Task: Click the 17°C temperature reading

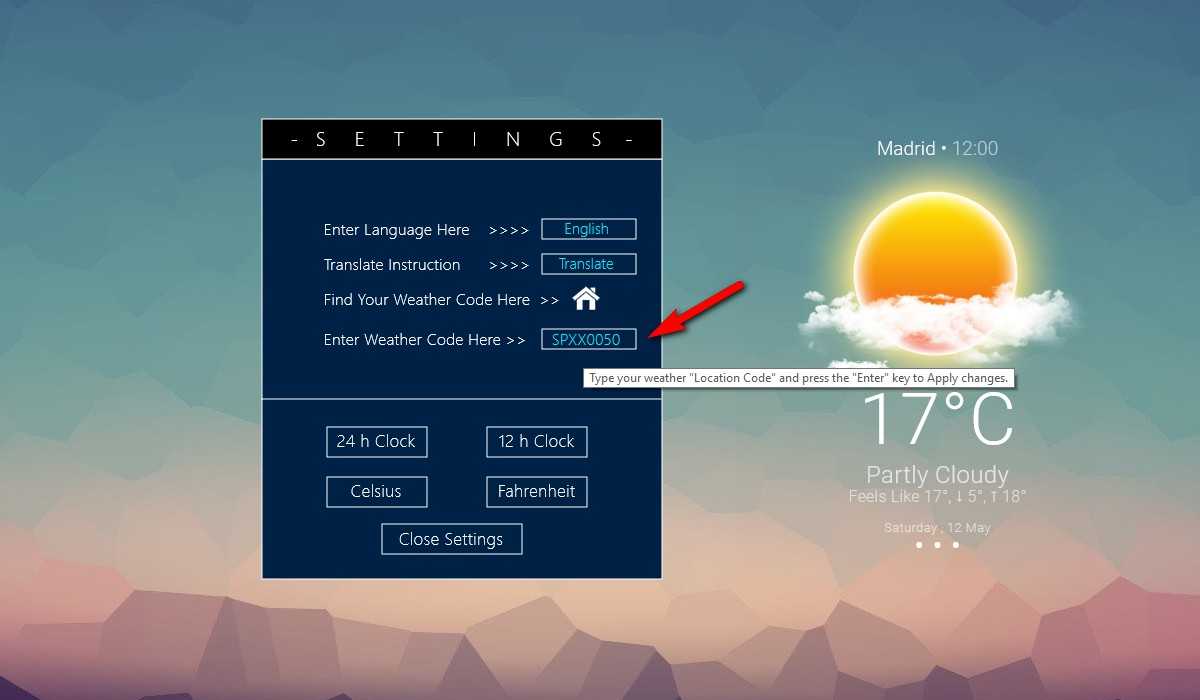Action: (937, 420)
